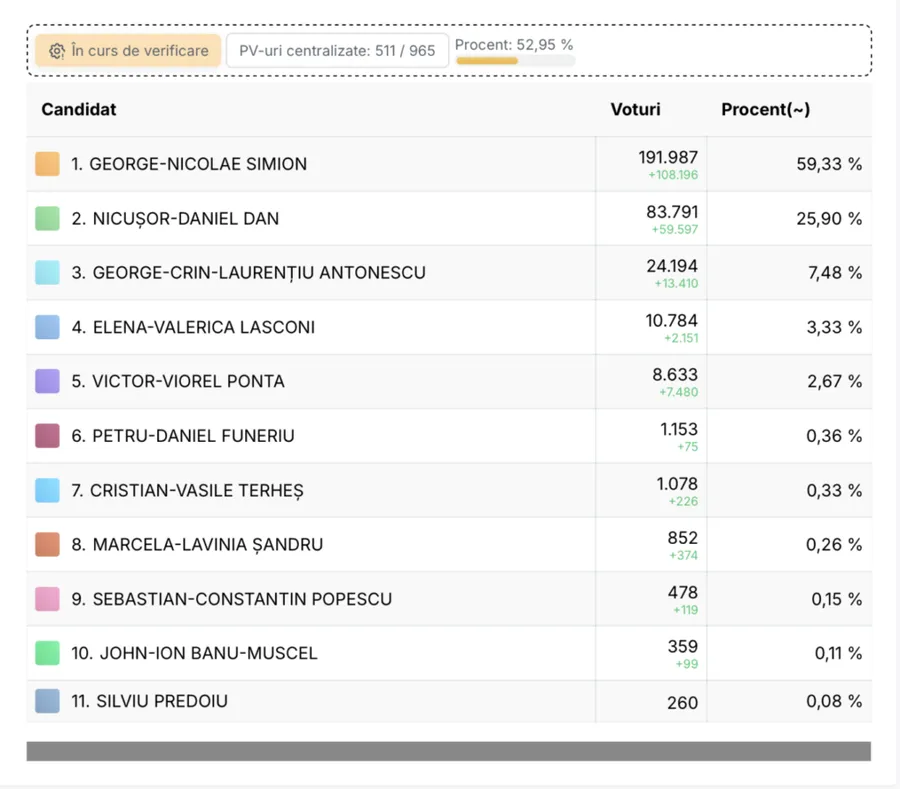Click the Procent(~) column header

point(765,109)
